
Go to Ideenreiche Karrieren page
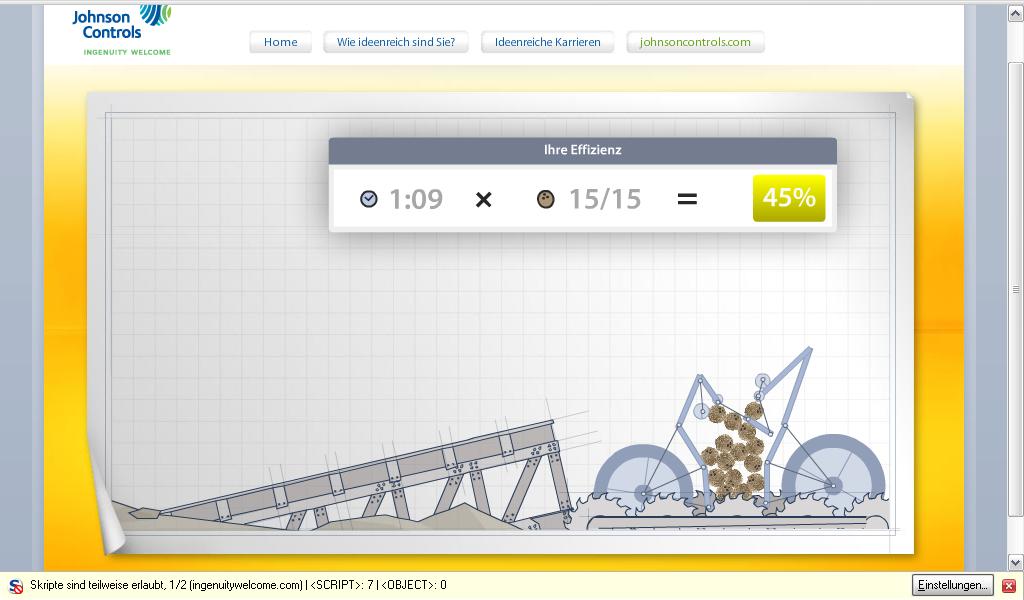point(548,42)
